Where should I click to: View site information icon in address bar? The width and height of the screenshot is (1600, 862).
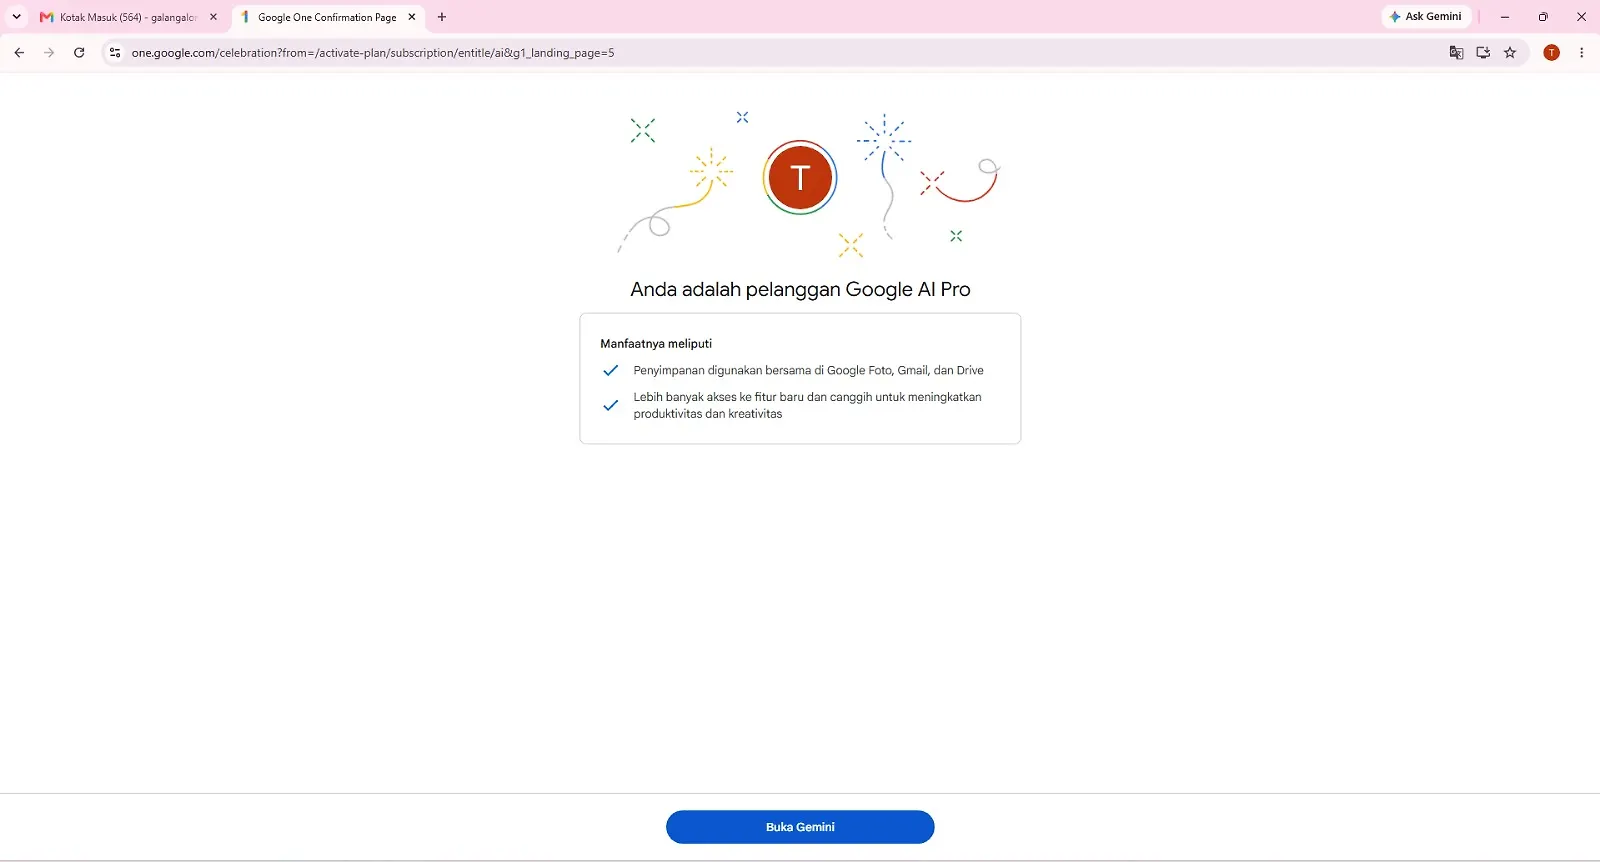pos(115,53)
